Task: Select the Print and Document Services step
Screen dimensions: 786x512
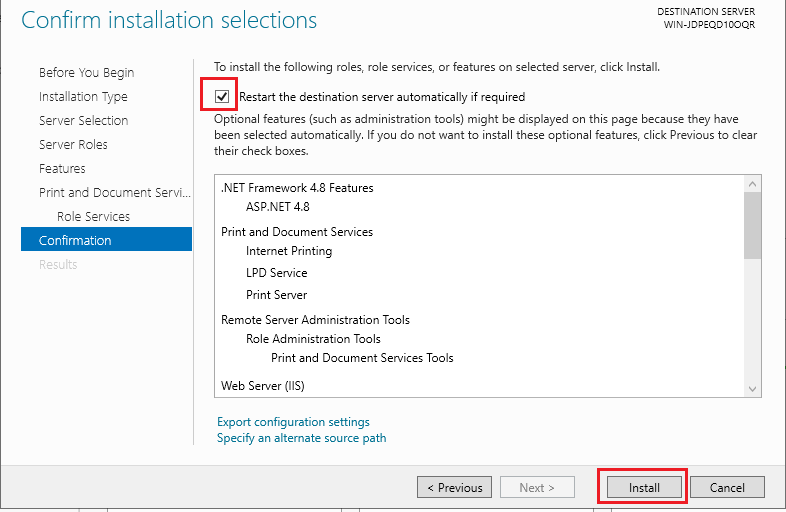Action: click(115, 193)
